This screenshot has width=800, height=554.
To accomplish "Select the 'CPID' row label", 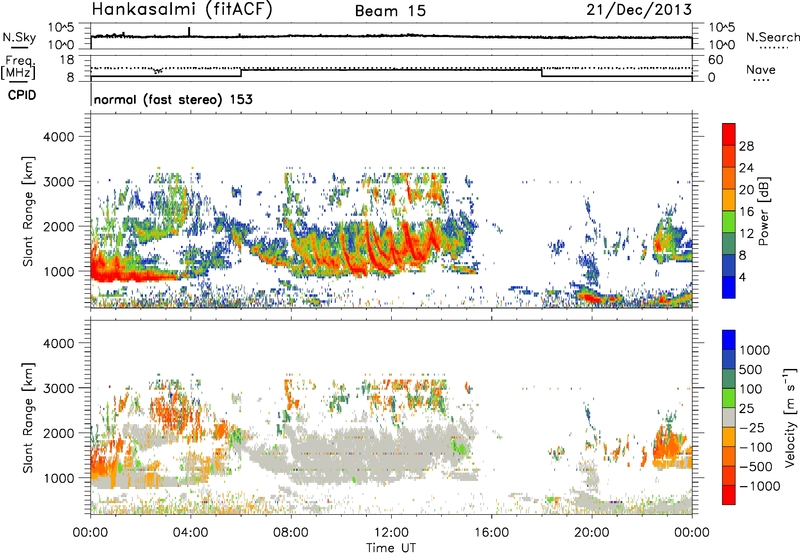I will [22, 95].
